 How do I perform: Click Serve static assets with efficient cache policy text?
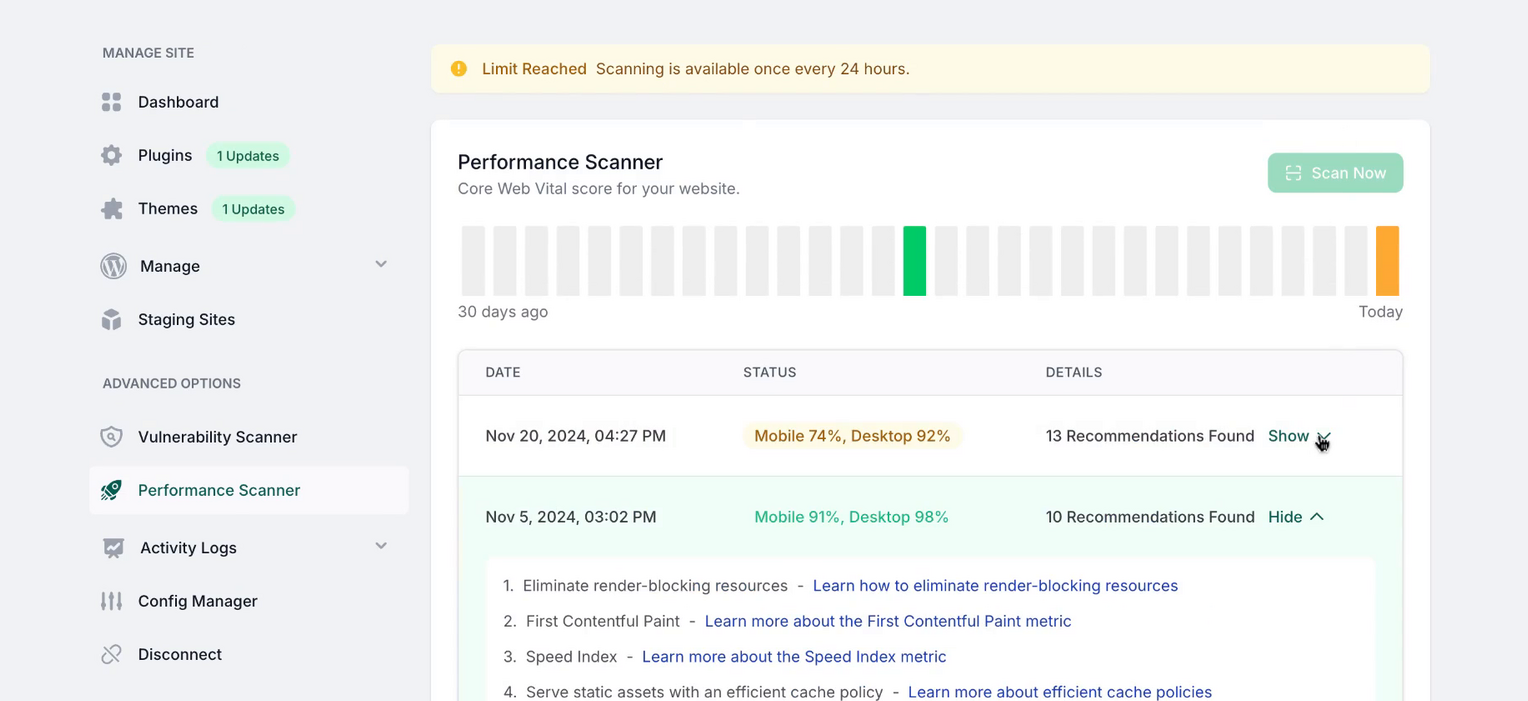coord(704,692)
